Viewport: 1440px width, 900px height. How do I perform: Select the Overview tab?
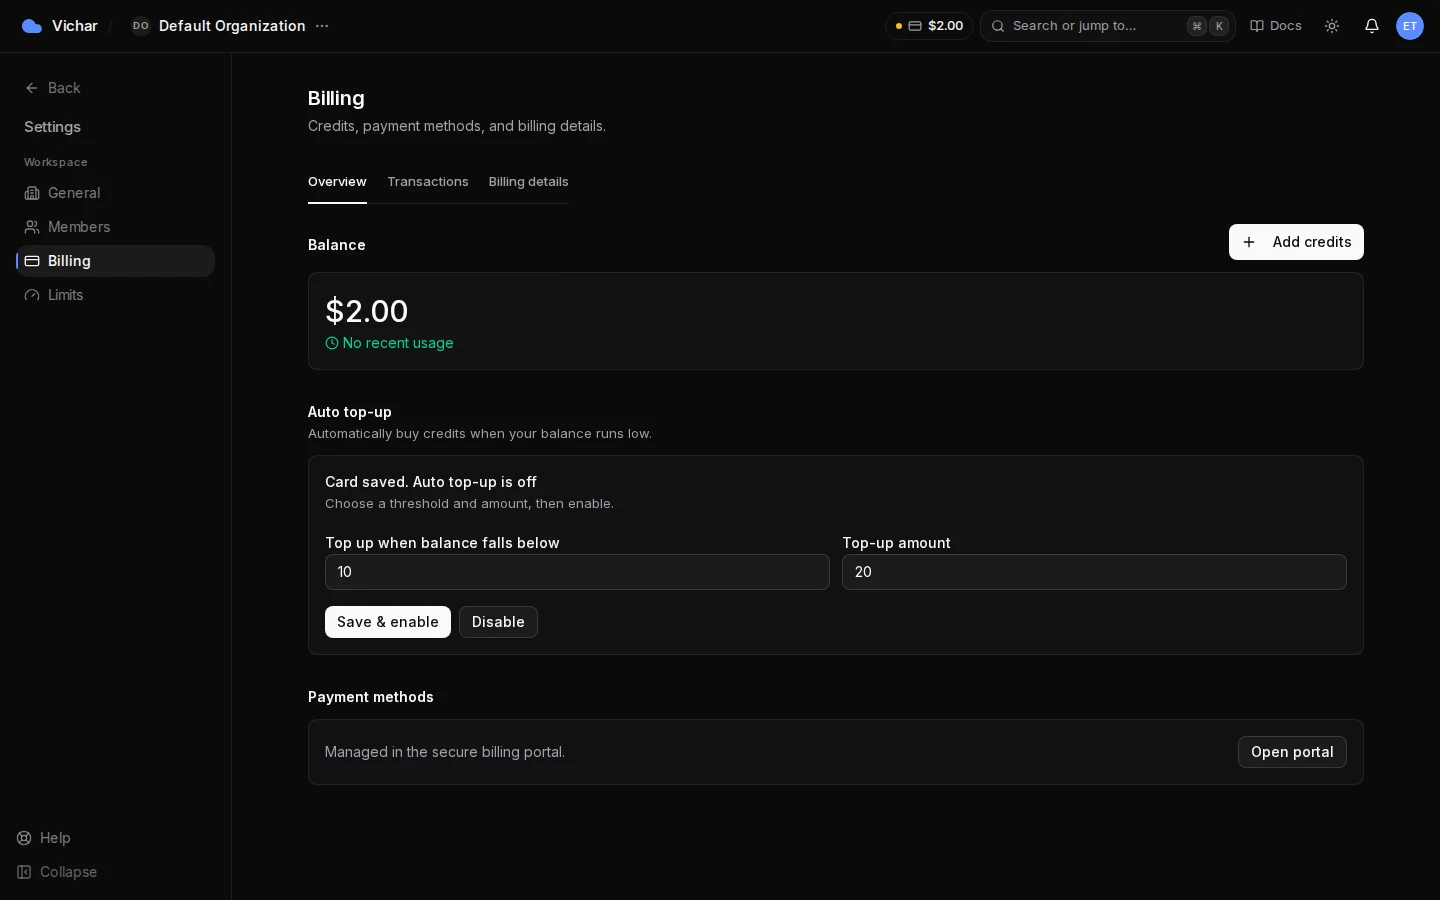337,182
